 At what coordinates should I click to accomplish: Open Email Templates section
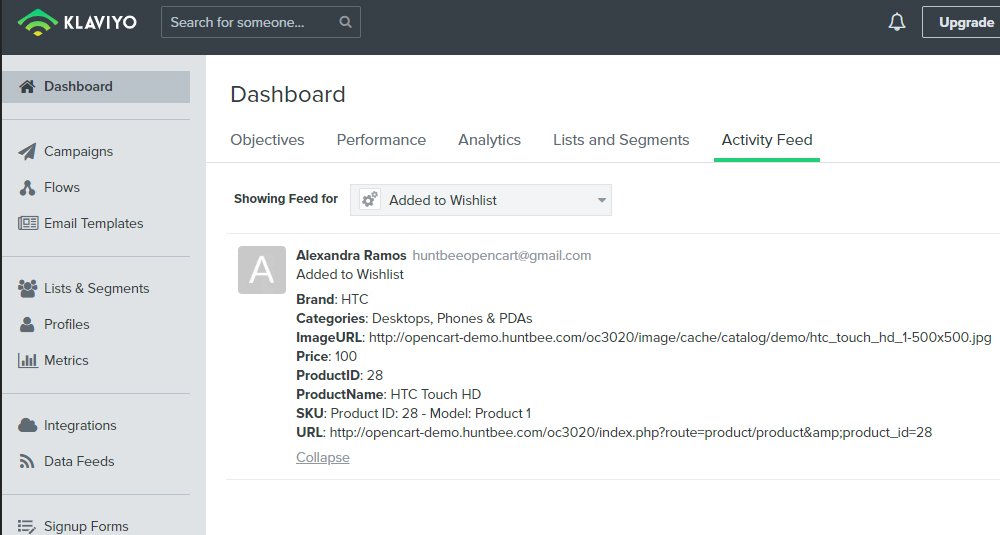tap(94, 223)
